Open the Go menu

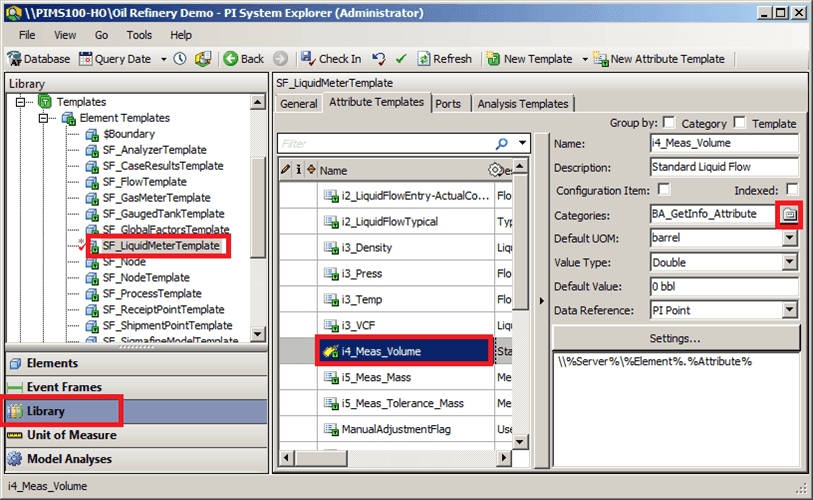coord(101,35)
